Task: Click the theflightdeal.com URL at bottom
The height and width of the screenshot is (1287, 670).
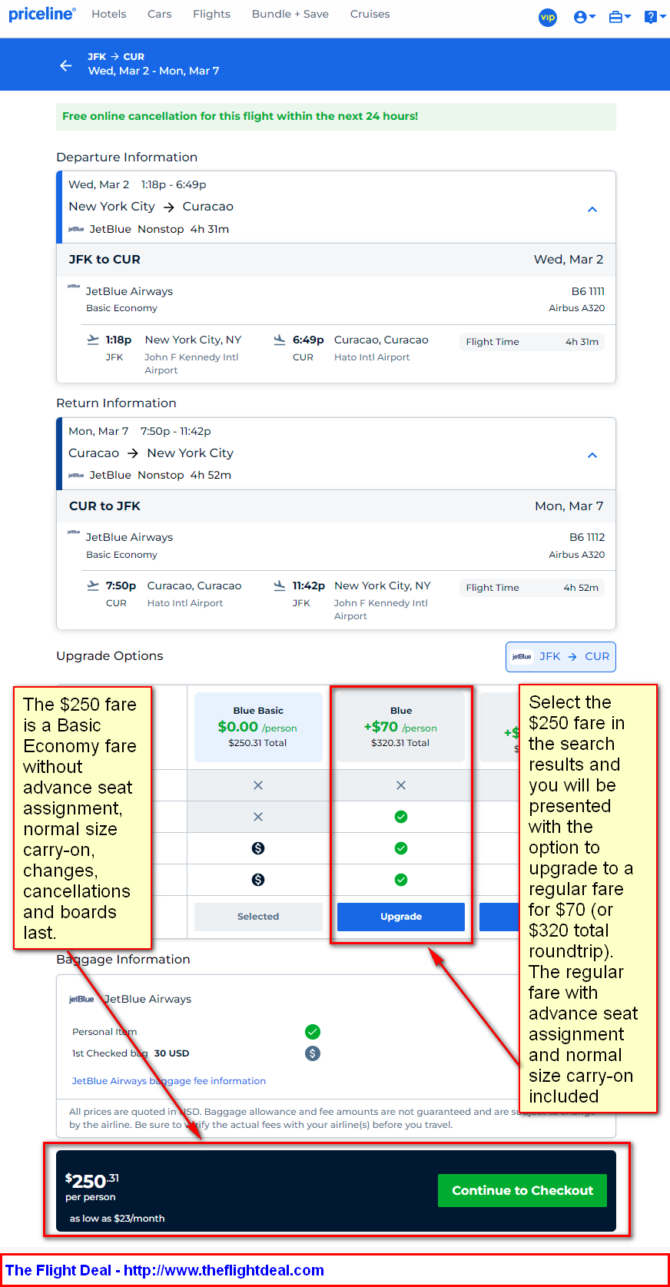Action: coord(222,1270)
